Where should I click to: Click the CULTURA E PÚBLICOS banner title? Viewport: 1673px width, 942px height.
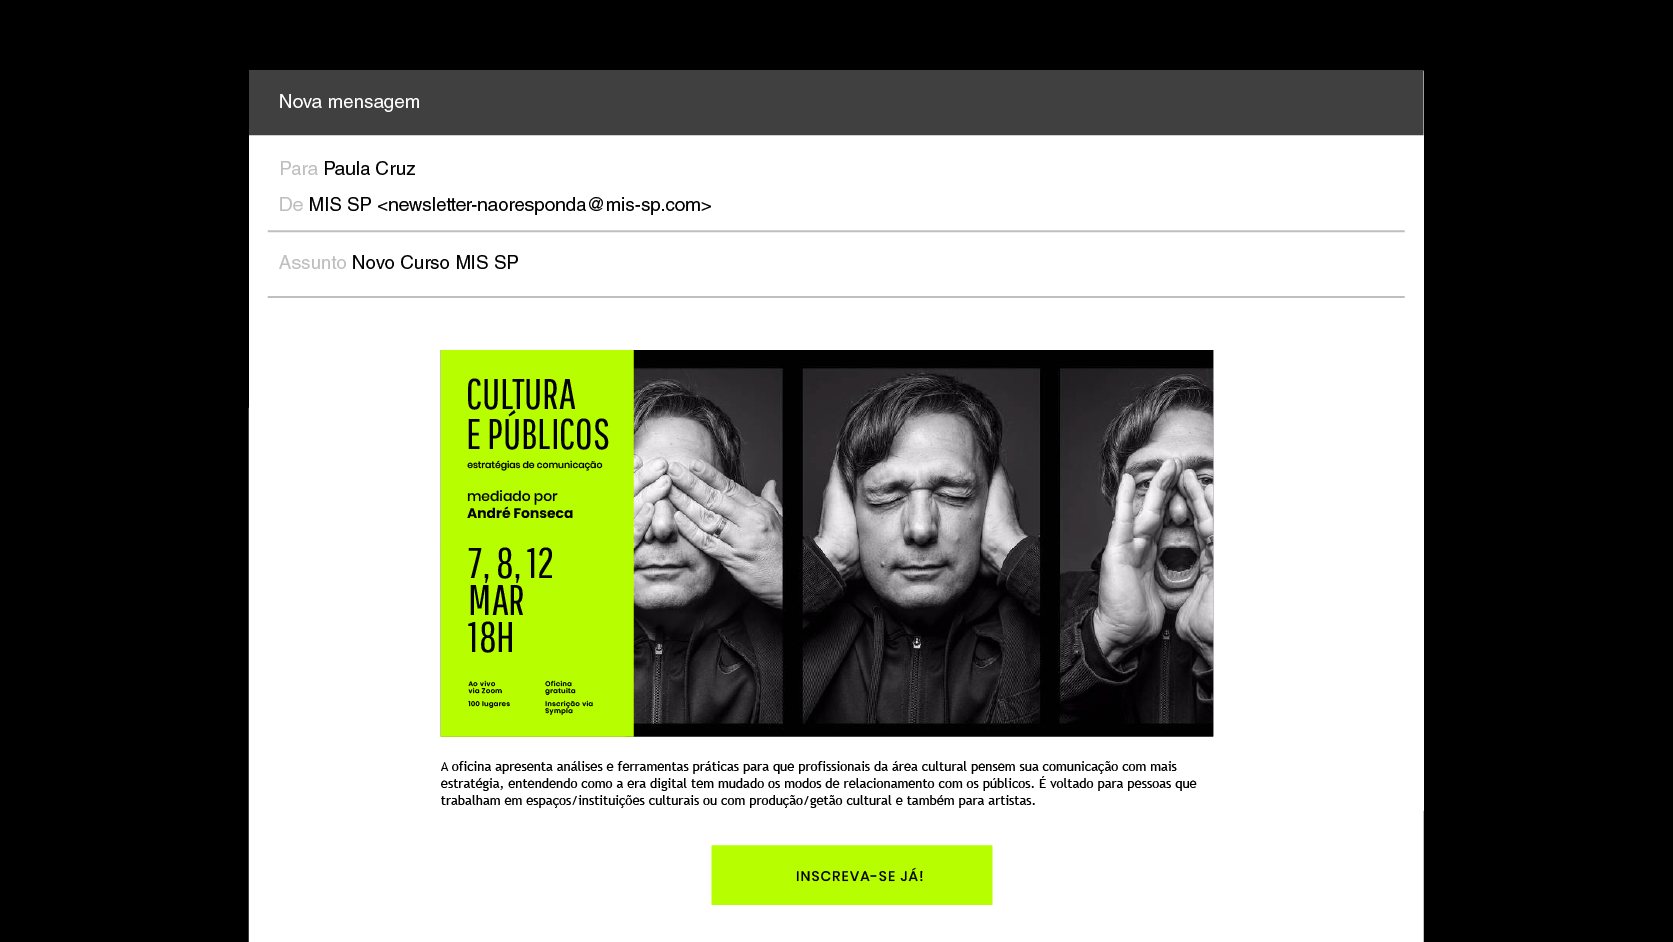(x=537, y=414)
